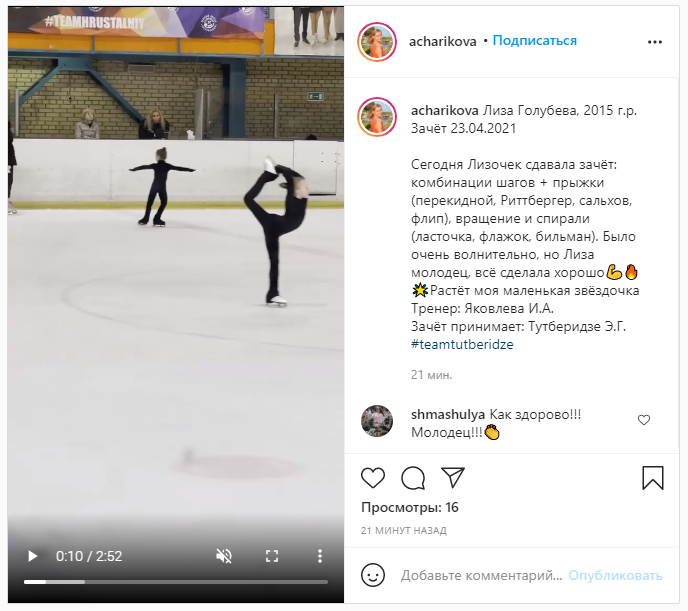The width and height of the screenshot is (688, 611).
Task: Play the video
Action: [x=32, y=556]
